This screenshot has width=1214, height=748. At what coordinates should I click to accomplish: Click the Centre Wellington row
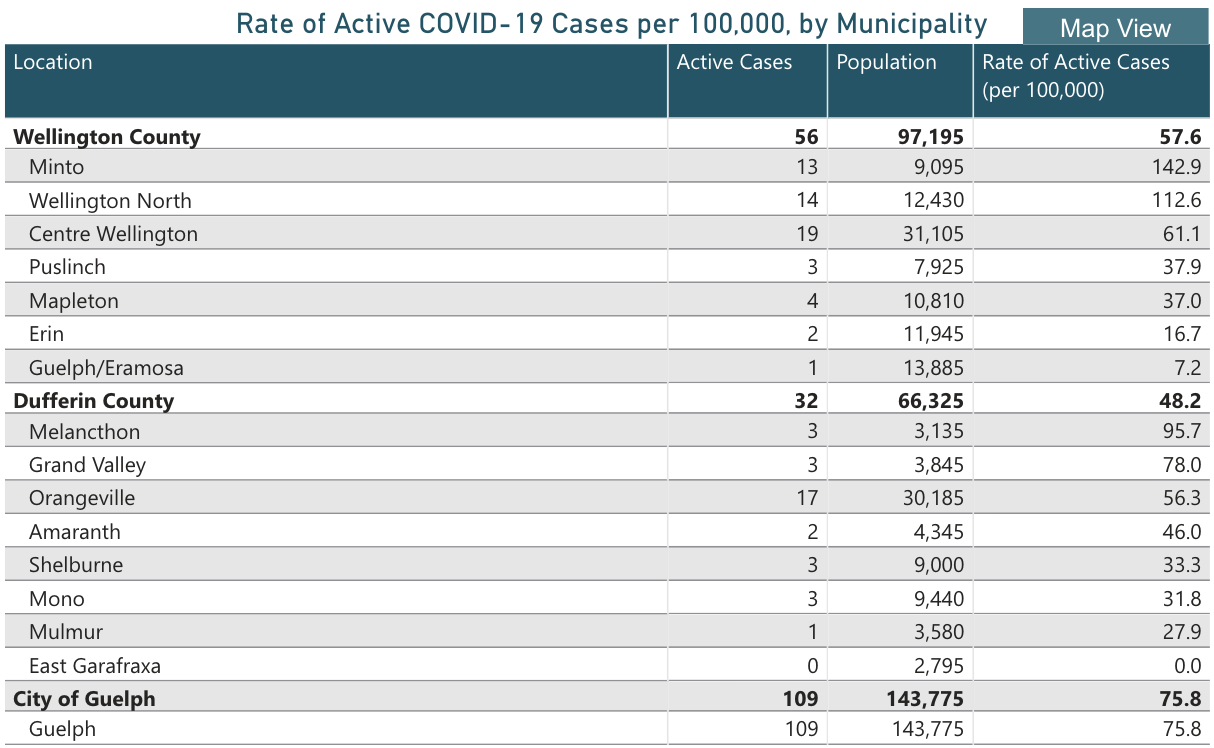(113, 234)
